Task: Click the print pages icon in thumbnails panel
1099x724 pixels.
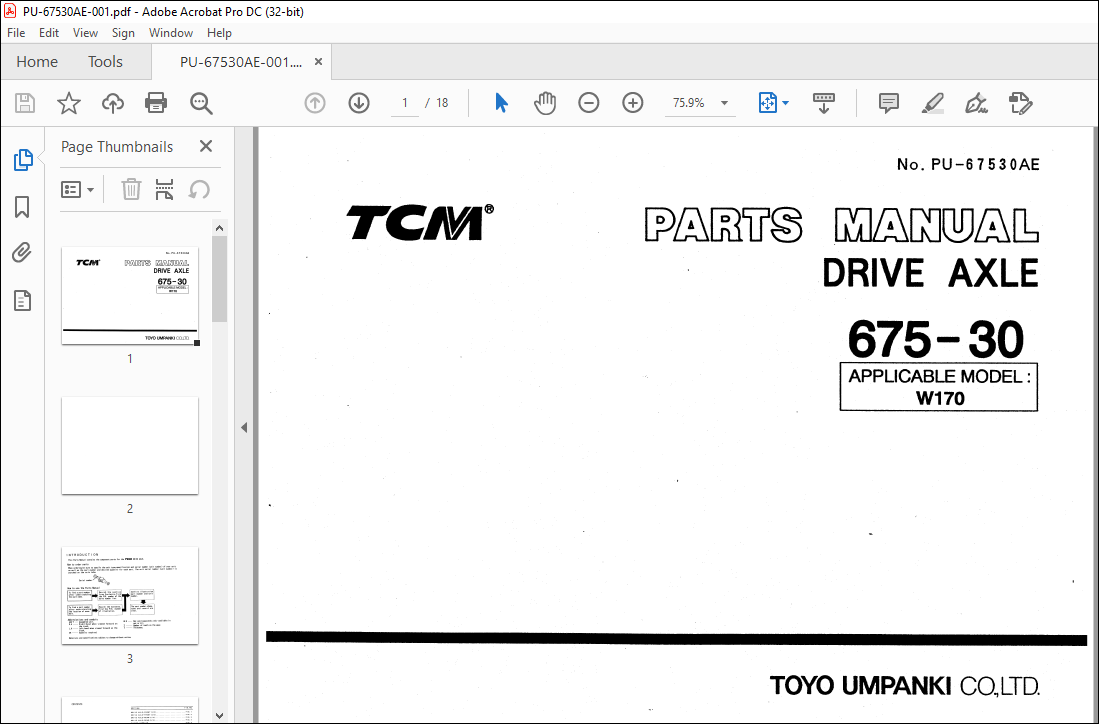Action: (165, 189)
